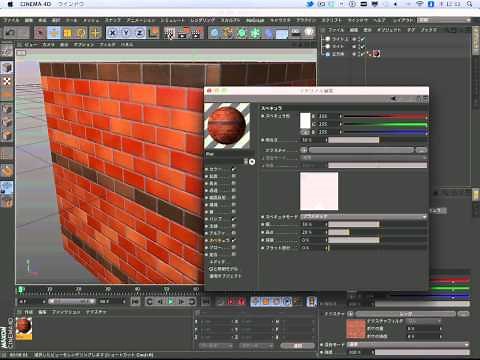Select the Rotate tool

(x=81, y=33)
